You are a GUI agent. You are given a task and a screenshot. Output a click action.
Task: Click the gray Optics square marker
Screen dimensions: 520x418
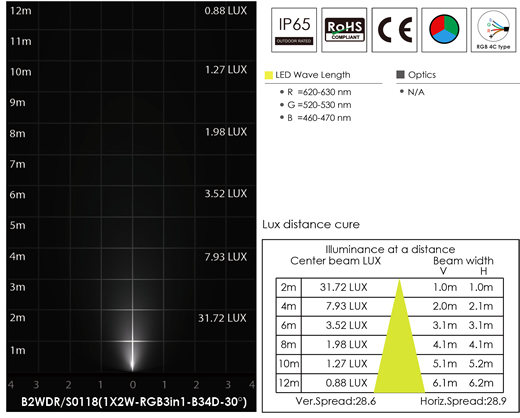(400, 74)
